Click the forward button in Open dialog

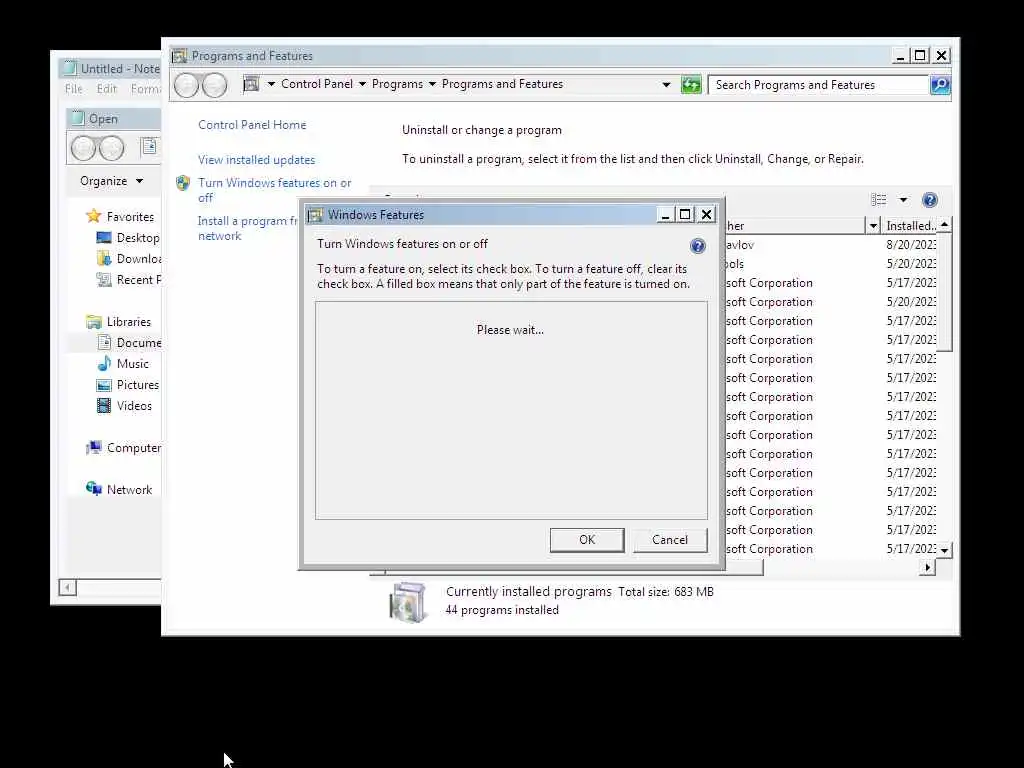[x=111, y=148]
